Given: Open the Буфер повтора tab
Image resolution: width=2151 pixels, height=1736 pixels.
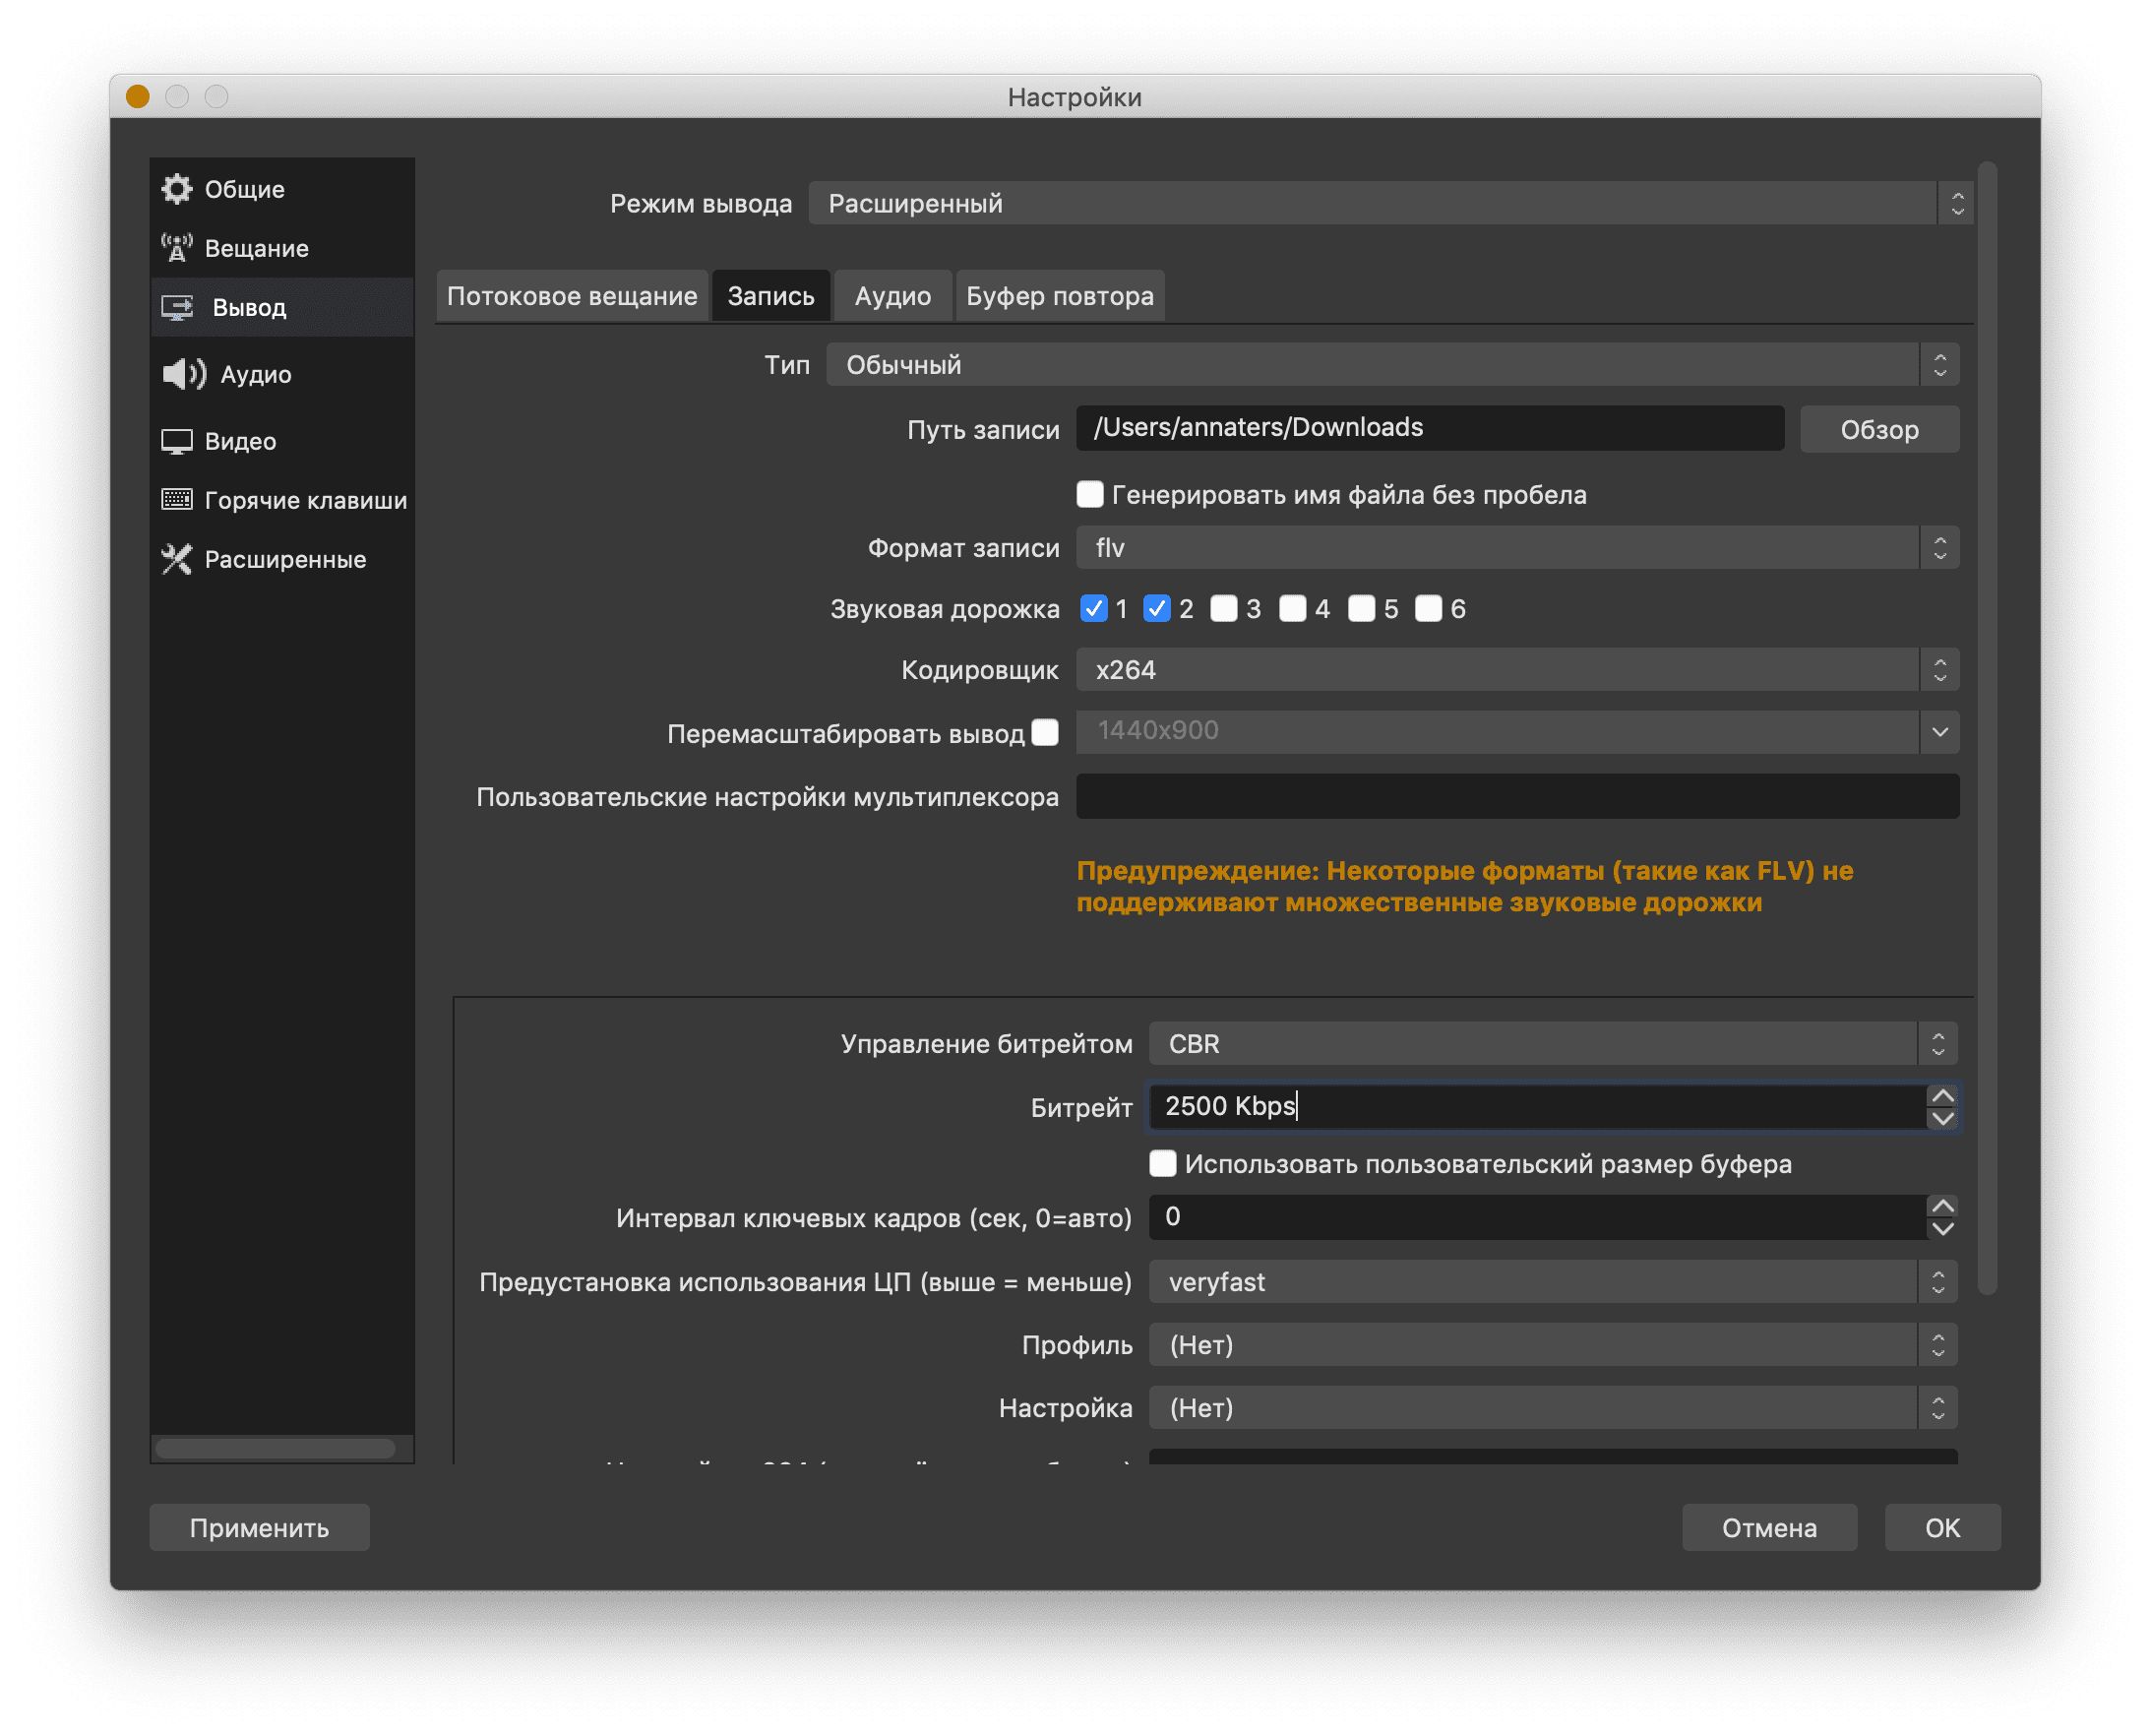Looking at the screenshot, I should 1059,296.
